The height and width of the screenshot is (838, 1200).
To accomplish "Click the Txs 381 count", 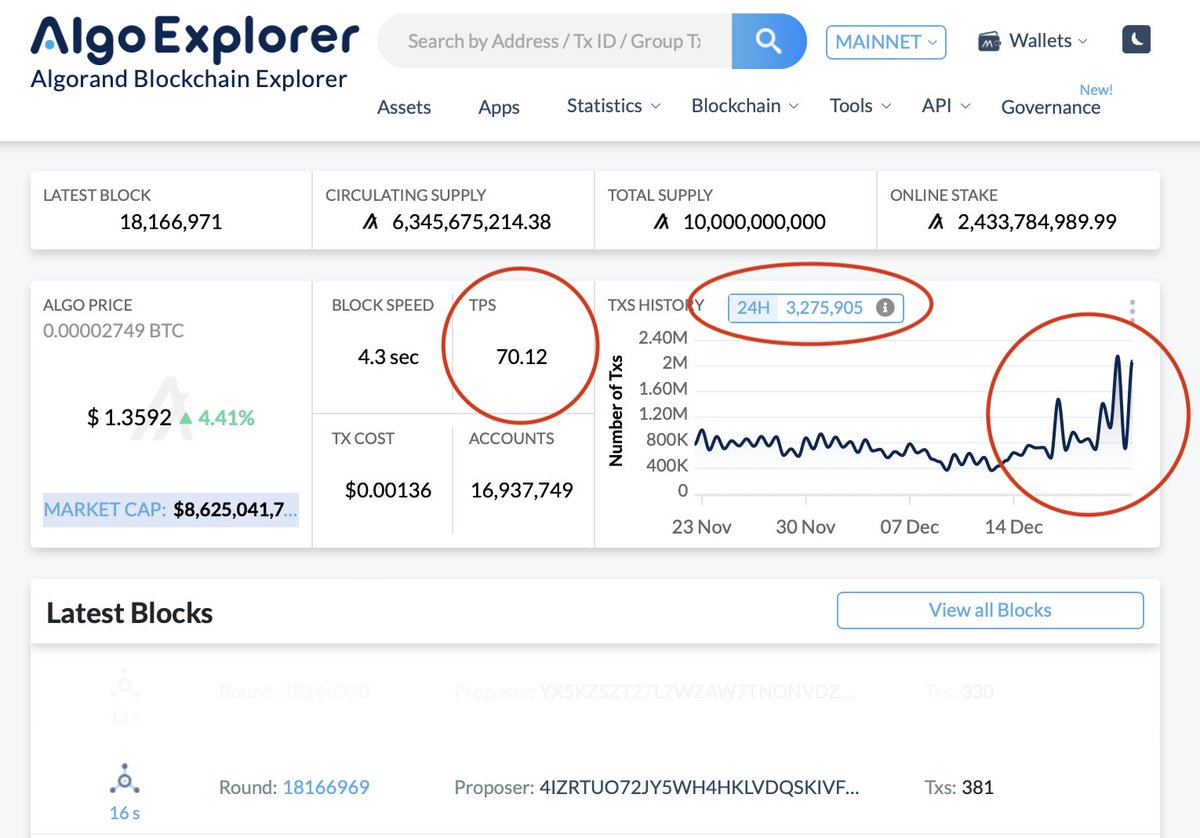I will [x=977, y=787].
